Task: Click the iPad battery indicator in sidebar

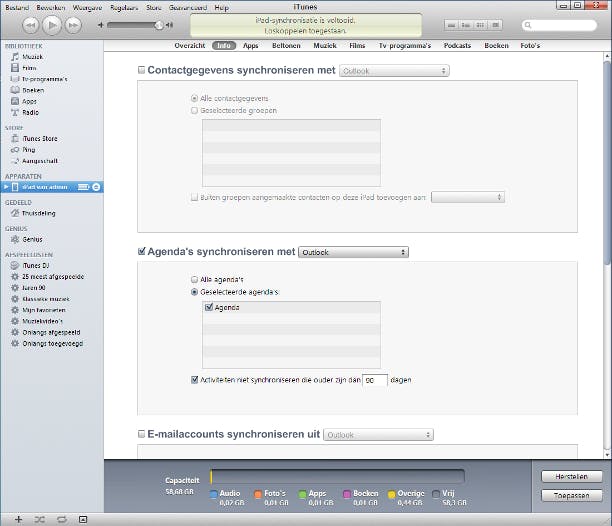Action: coord(83,187)
